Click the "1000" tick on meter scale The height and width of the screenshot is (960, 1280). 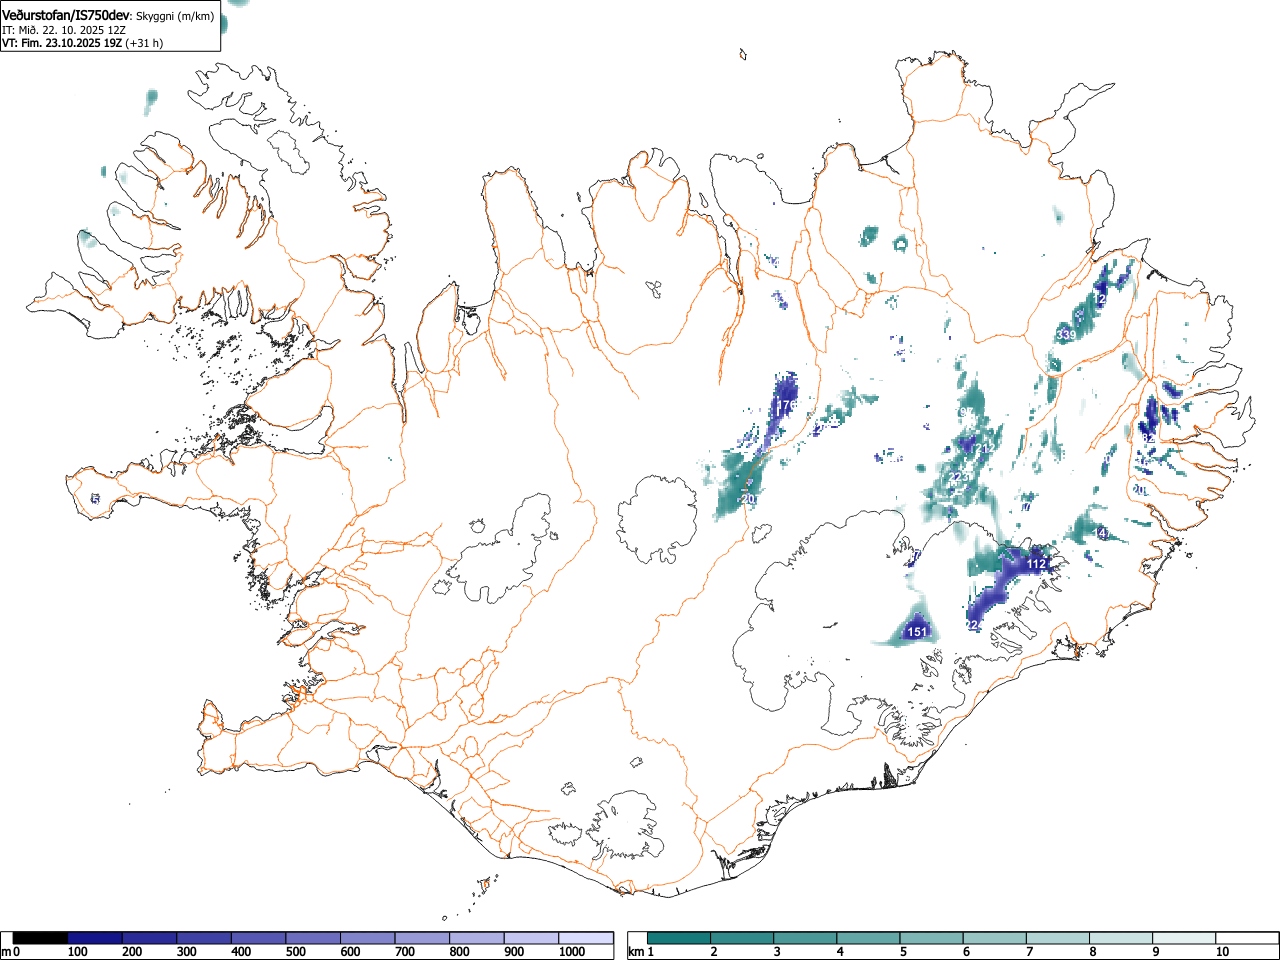[572, 952]
